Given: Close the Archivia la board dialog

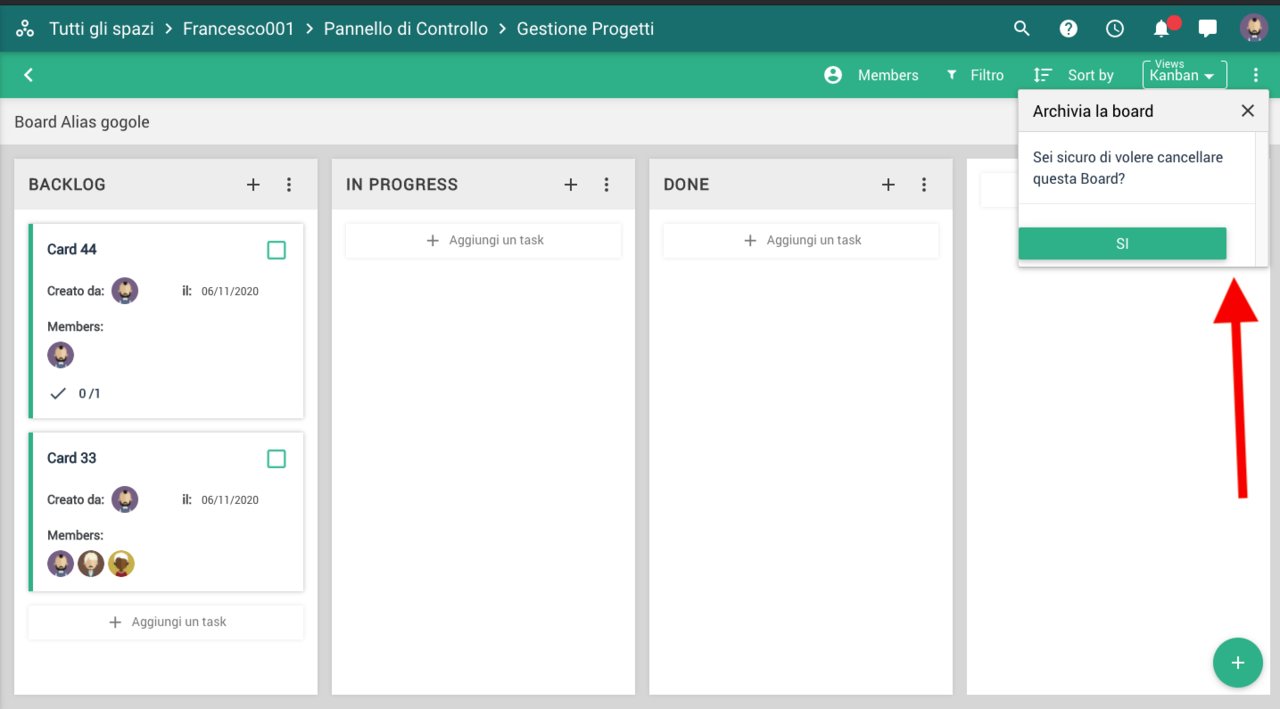Looking at the screenshot, I should tap(1247, 111).
